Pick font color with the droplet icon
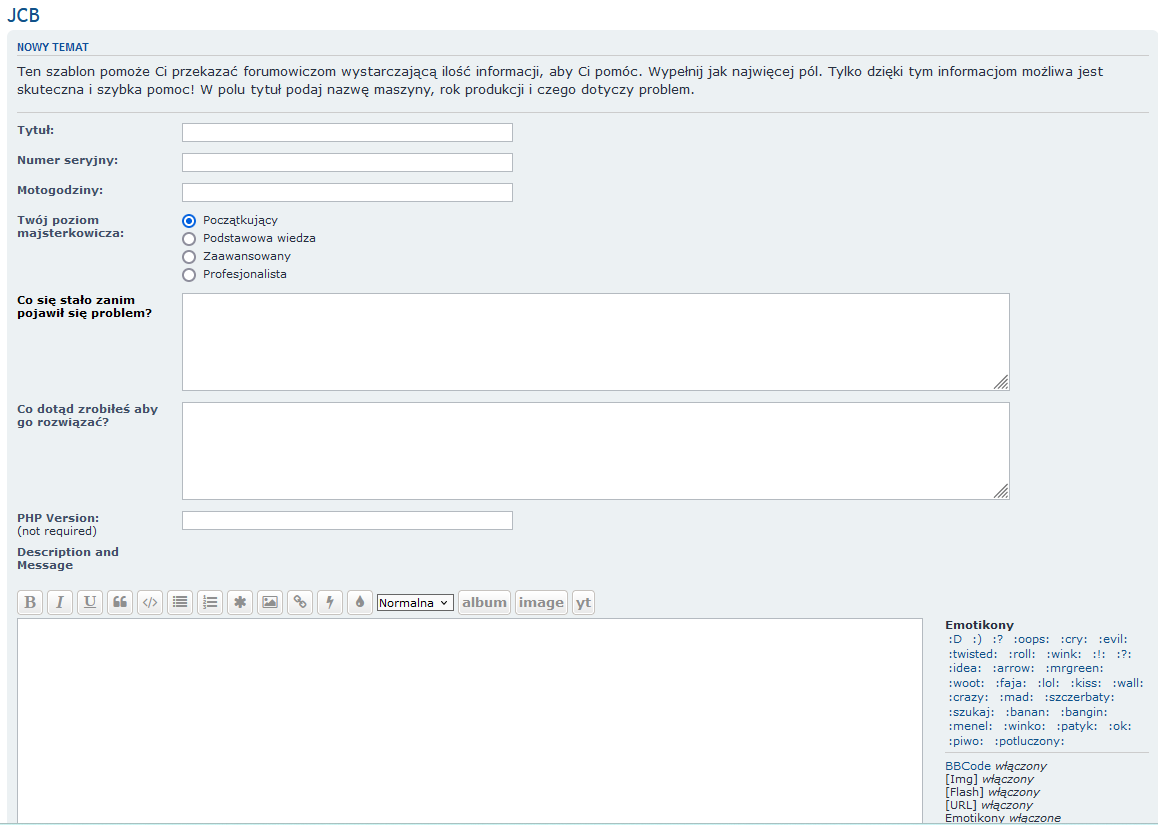The image size is (1158, 825). (360, 603)
